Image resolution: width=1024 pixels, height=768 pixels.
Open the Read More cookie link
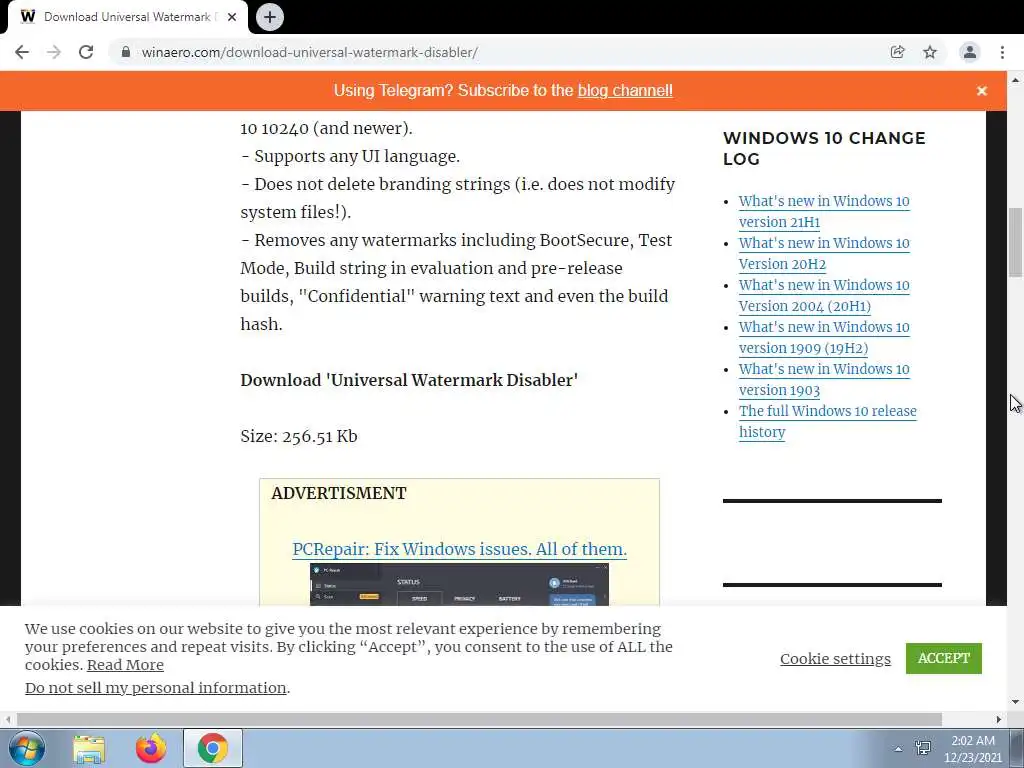pyautogui.click(x=125, y=665)
